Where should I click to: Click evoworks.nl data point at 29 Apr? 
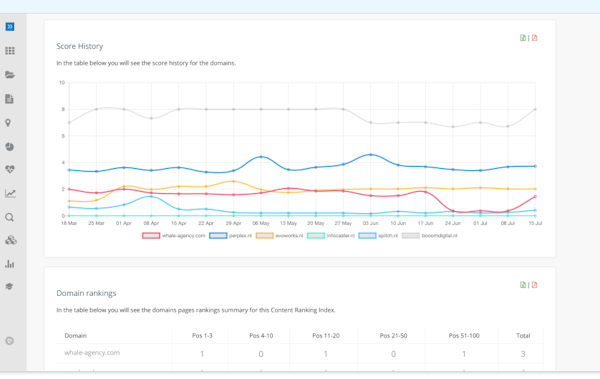click(x=233, y=181)
